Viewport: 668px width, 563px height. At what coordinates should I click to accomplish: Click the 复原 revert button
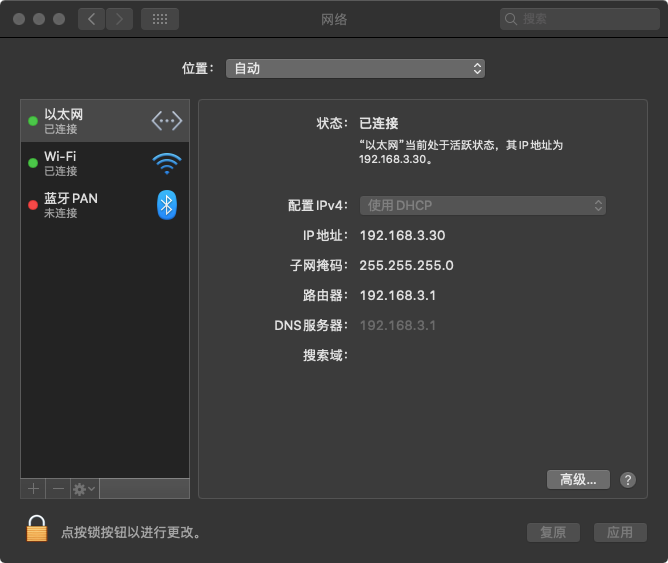point(553,532)
